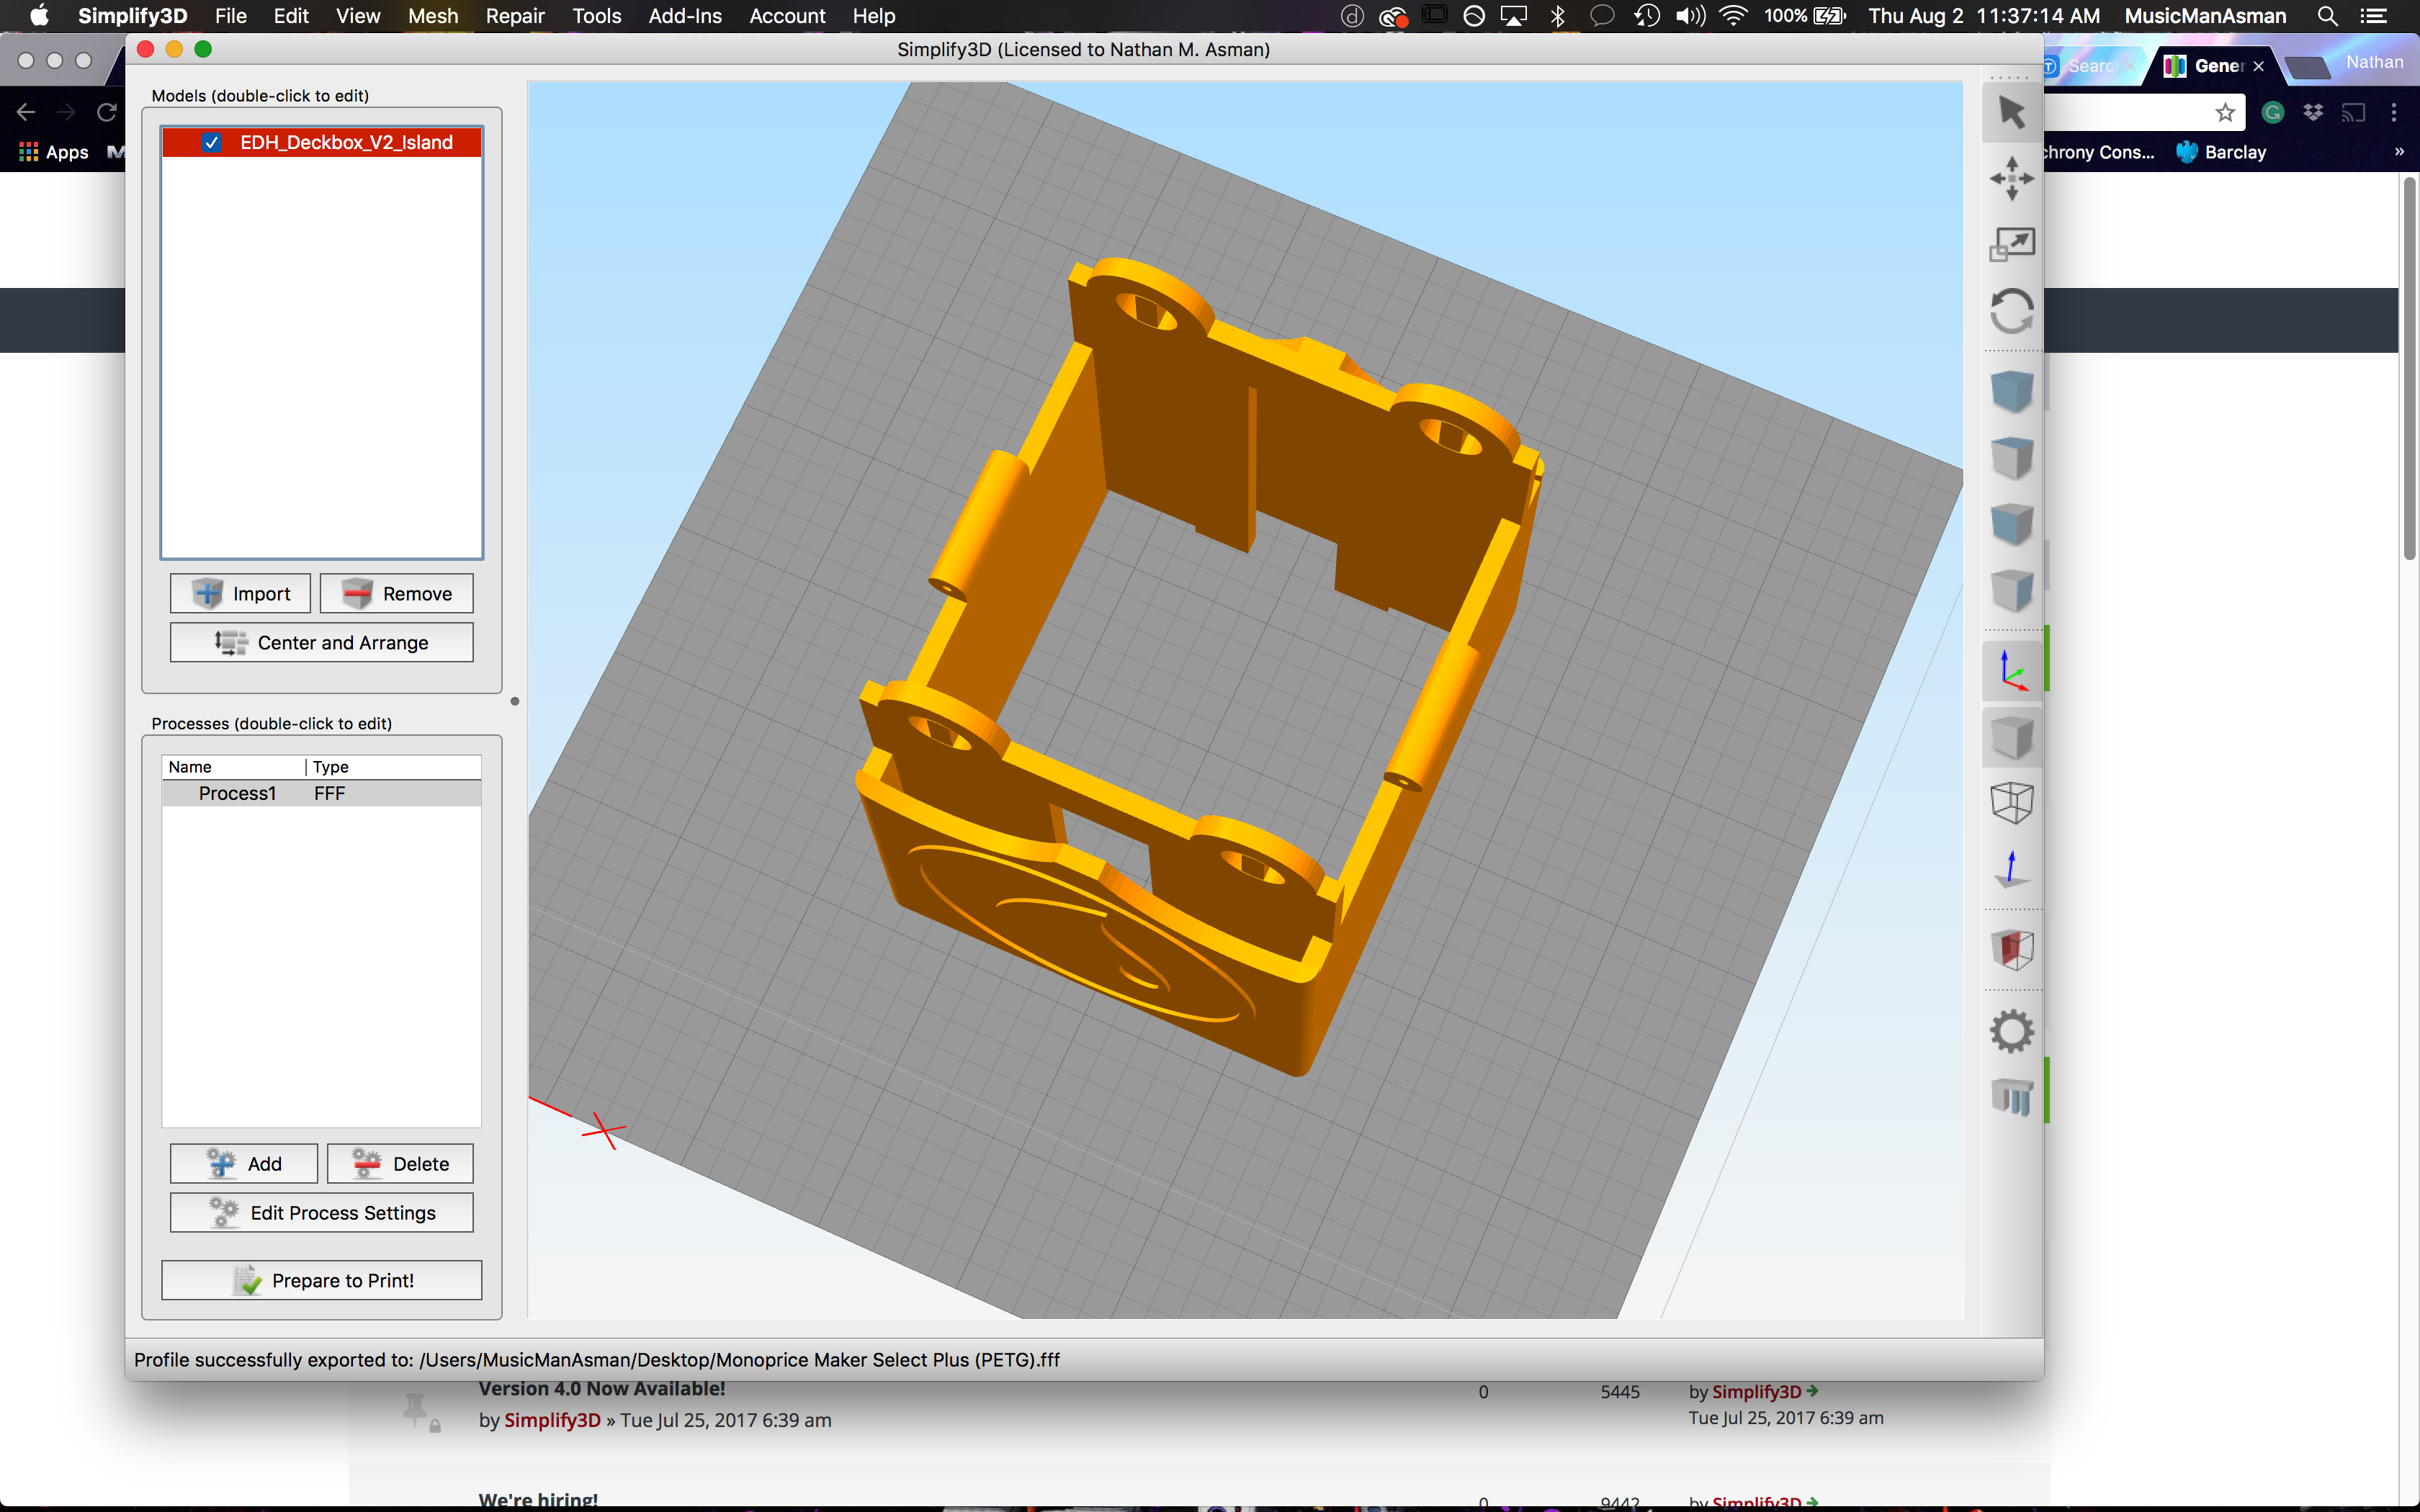Image resolution: width=2420 pixels, height=1512 pixels.
Task: Reload the page in Chrome
Action: tap(106, 112)
